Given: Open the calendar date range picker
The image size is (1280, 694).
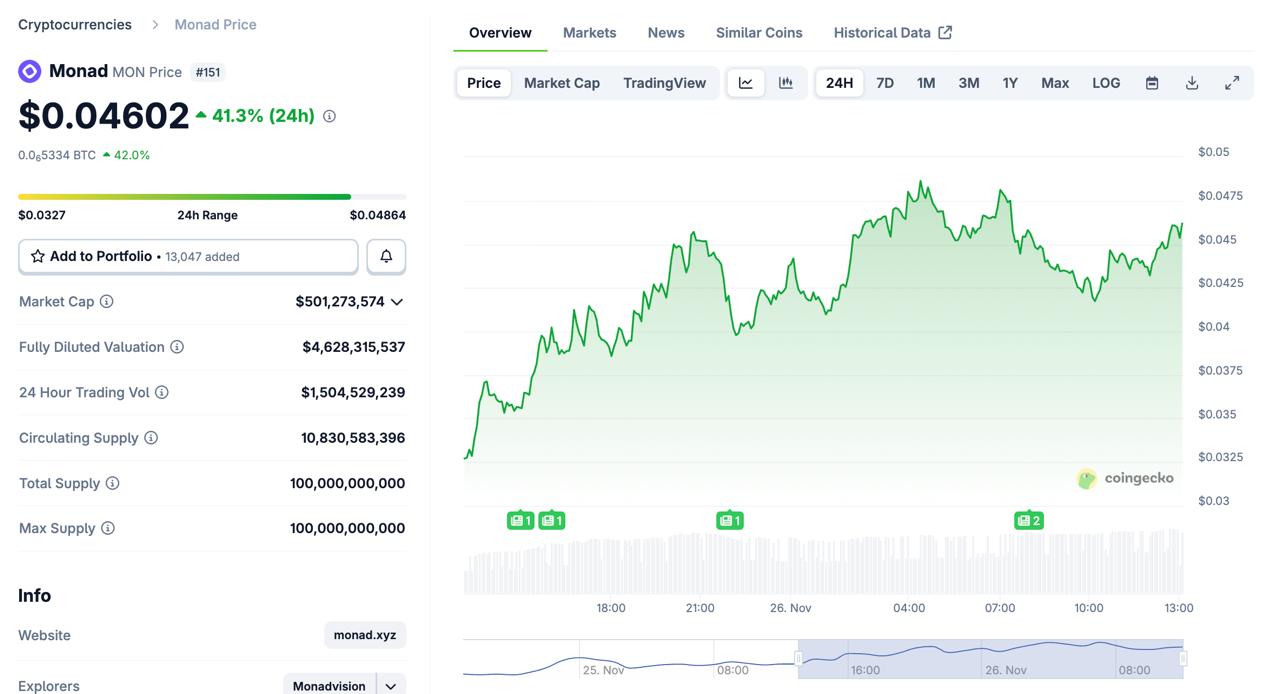Looking at the screenshot, I should [x=1152, y=83].
